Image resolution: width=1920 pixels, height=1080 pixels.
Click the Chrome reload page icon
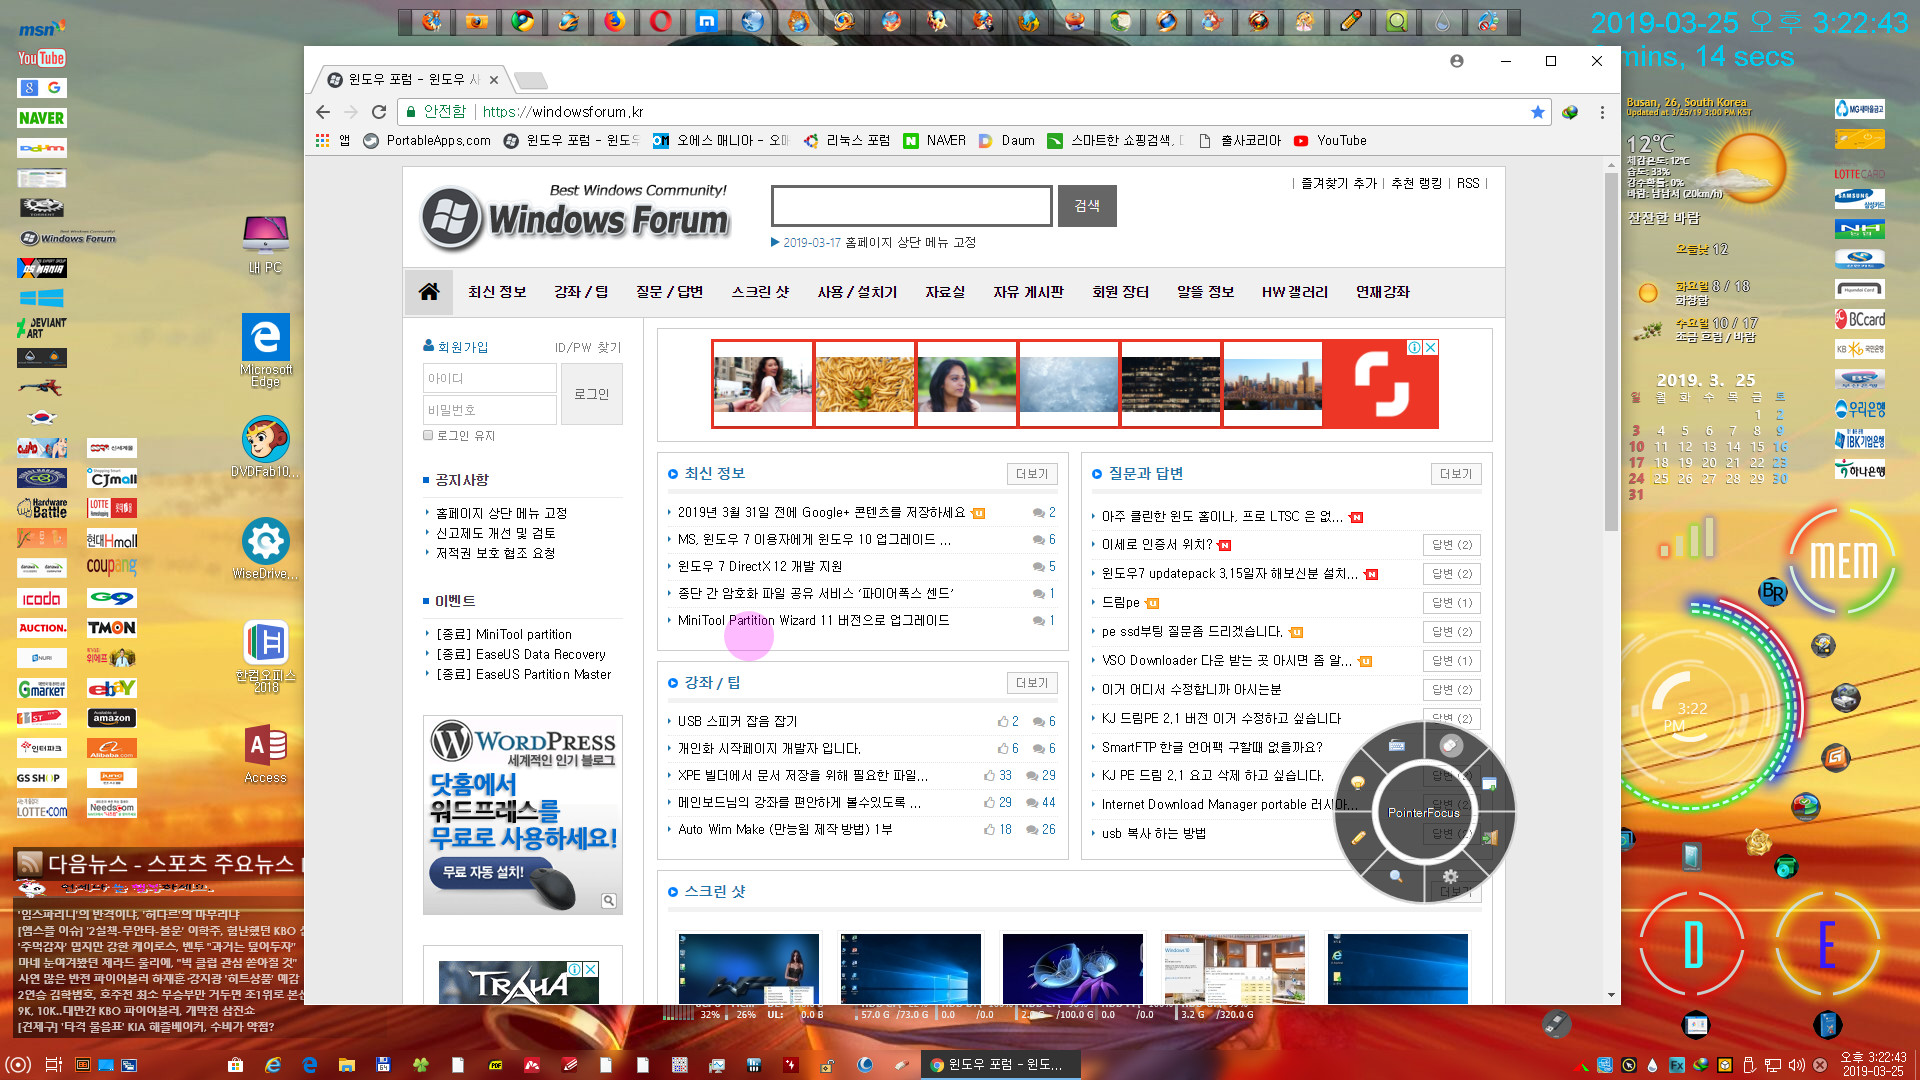coord(378,112)
